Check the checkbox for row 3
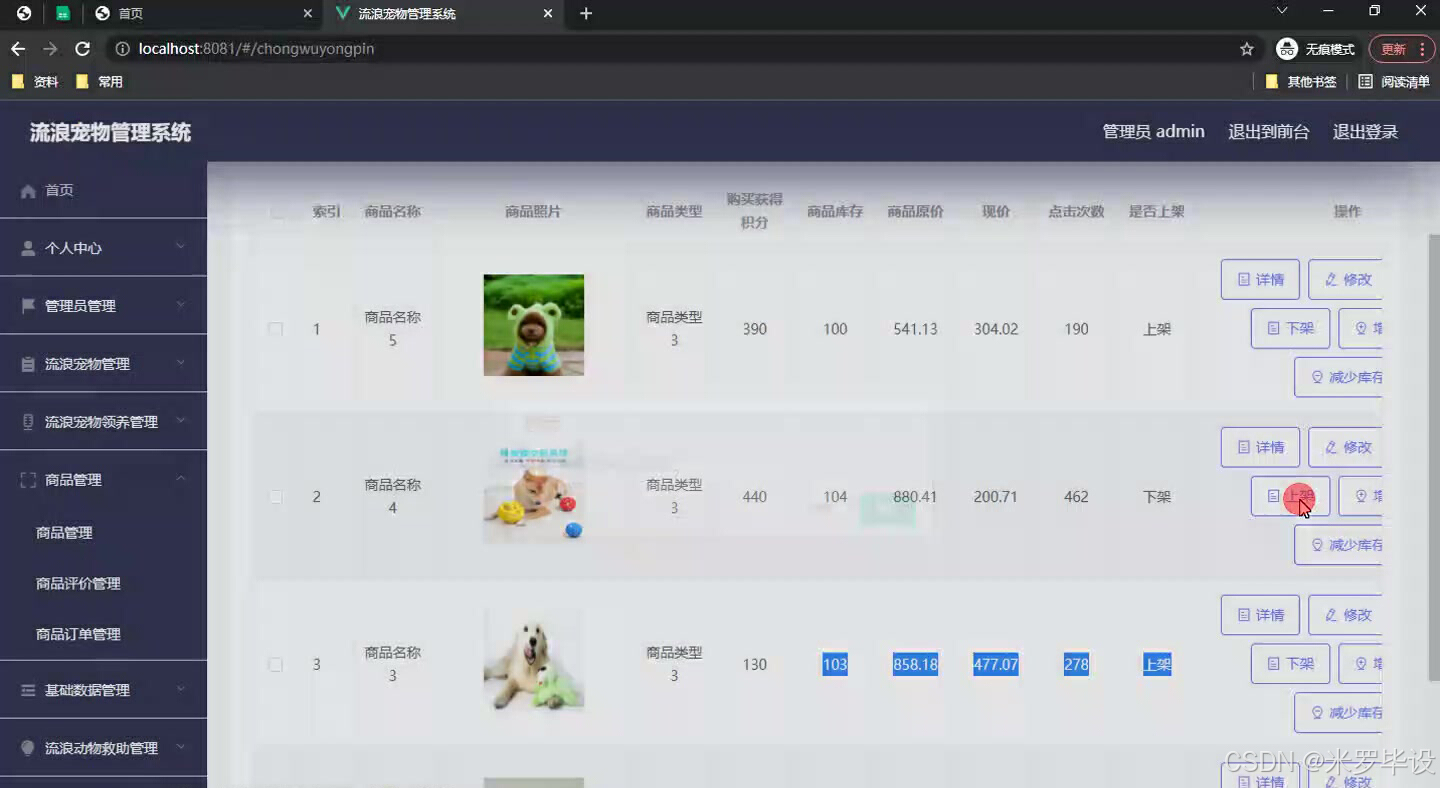The width and height of the screenshot is (1440, 788). point(276,665)
